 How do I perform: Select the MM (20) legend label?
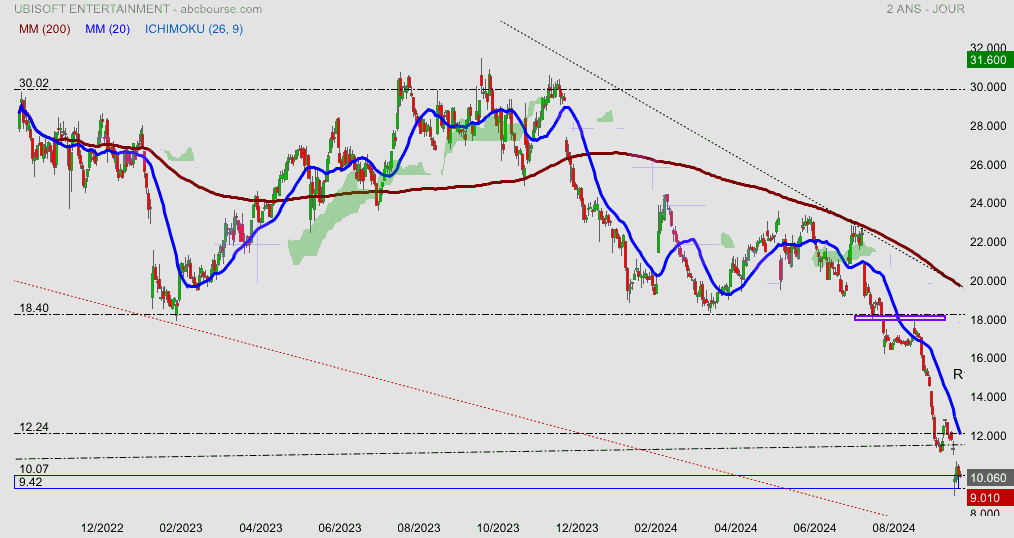107,29
